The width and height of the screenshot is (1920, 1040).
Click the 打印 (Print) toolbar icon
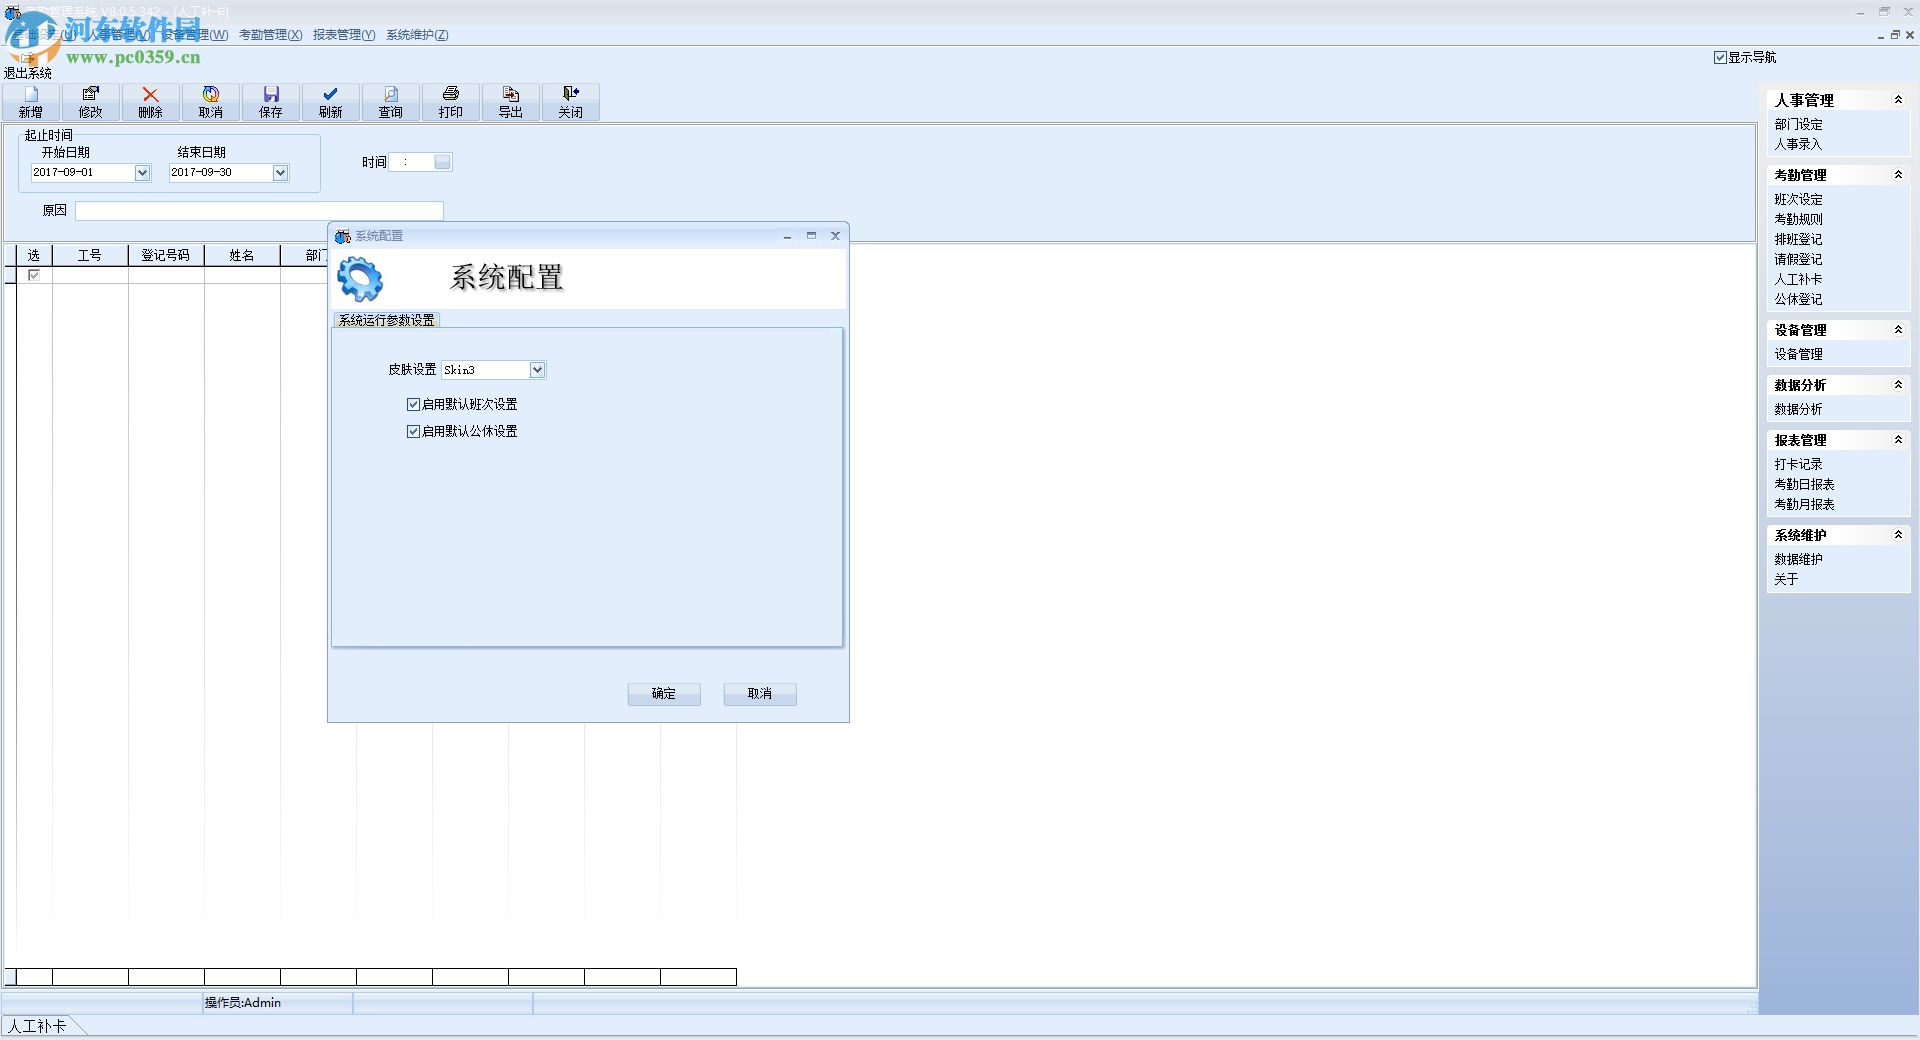451,101
